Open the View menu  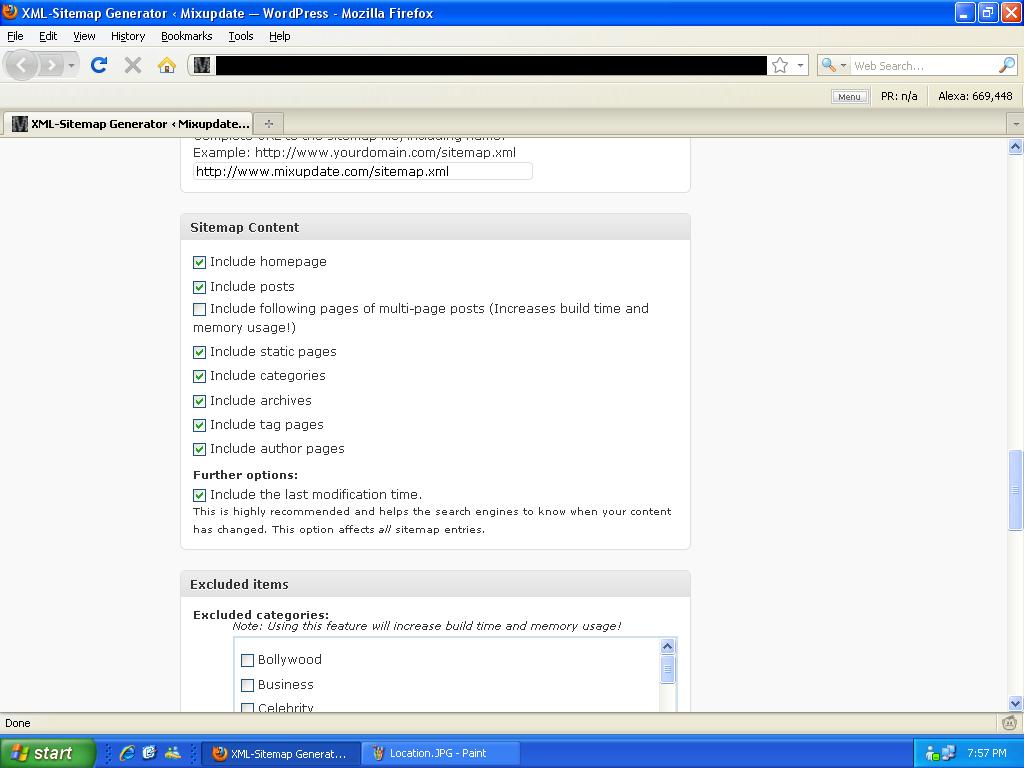click(x=84, y=36)
